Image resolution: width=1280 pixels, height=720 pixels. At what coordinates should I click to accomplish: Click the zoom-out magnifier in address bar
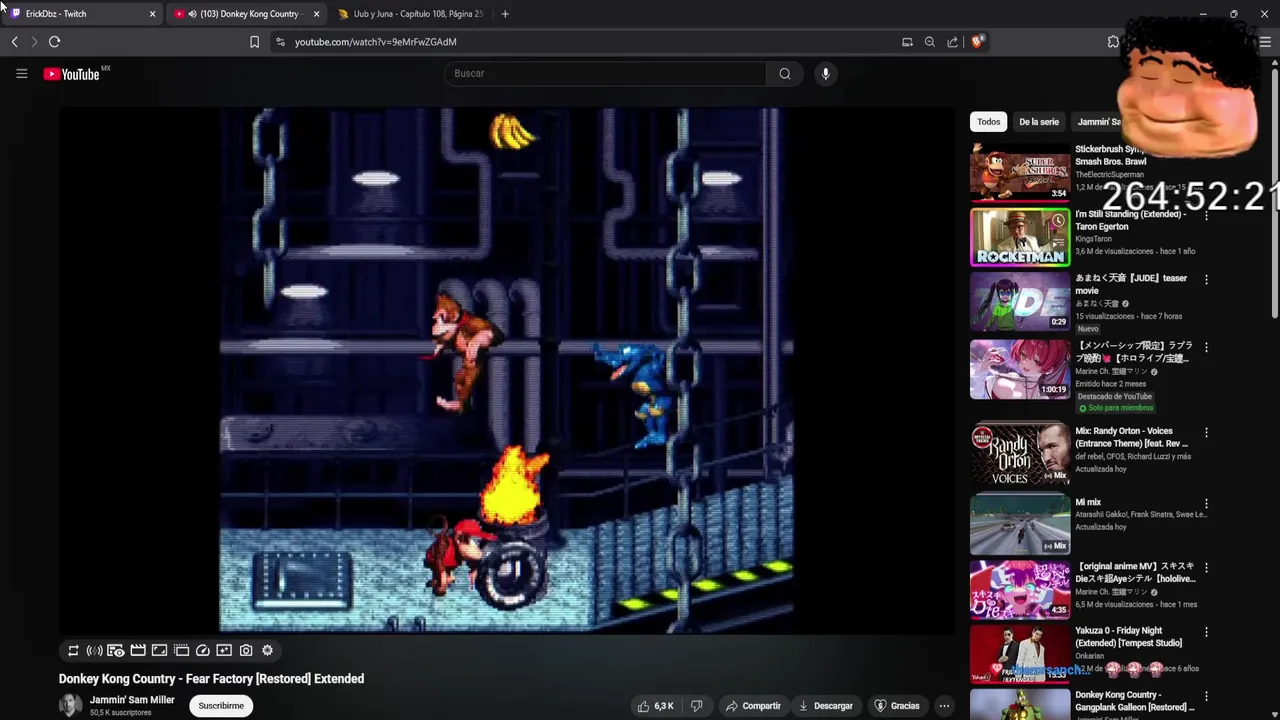pyautogui.click(x=930, y=42)
